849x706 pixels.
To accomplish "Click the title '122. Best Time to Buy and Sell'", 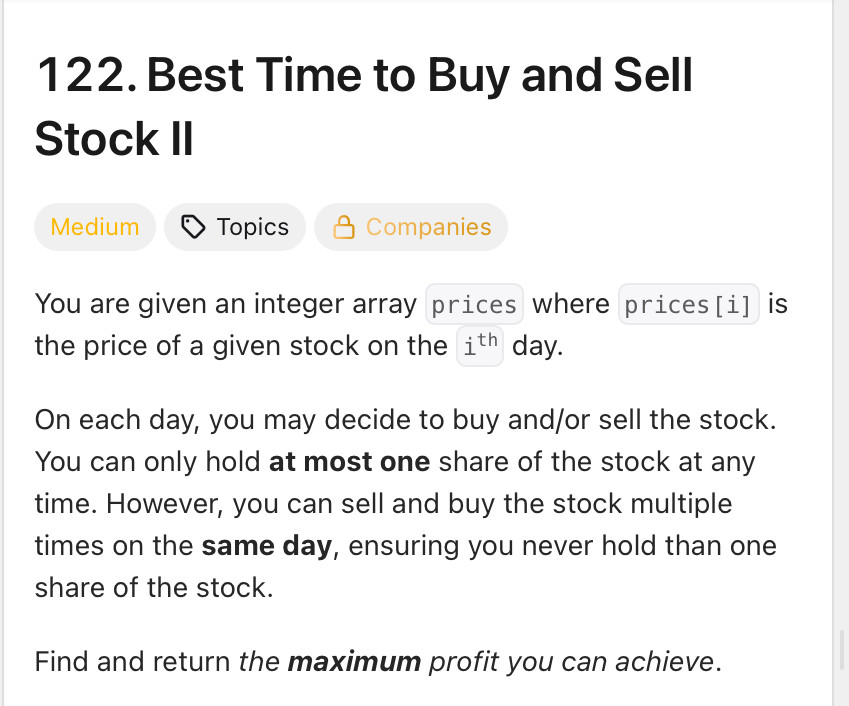I will point(364,76).
